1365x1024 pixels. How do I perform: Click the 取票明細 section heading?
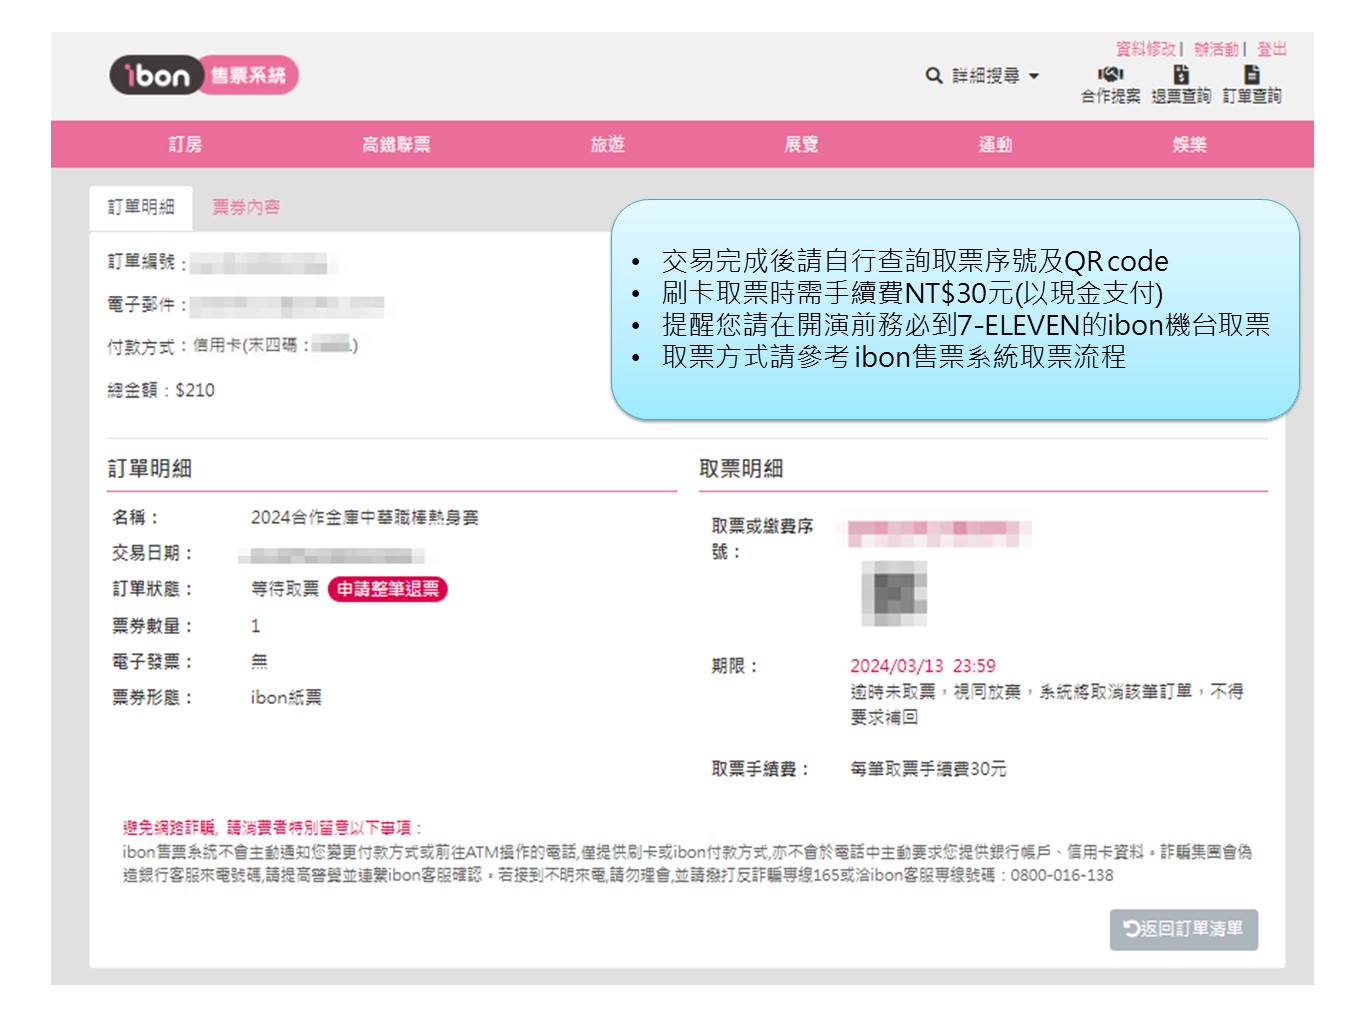pos(741,468)
